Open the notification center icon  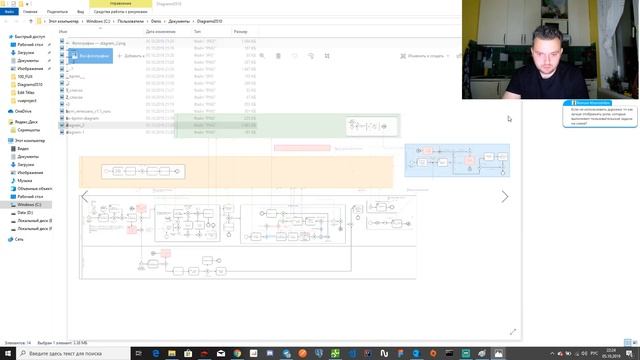pyautogui.click(x=629, y=353)
